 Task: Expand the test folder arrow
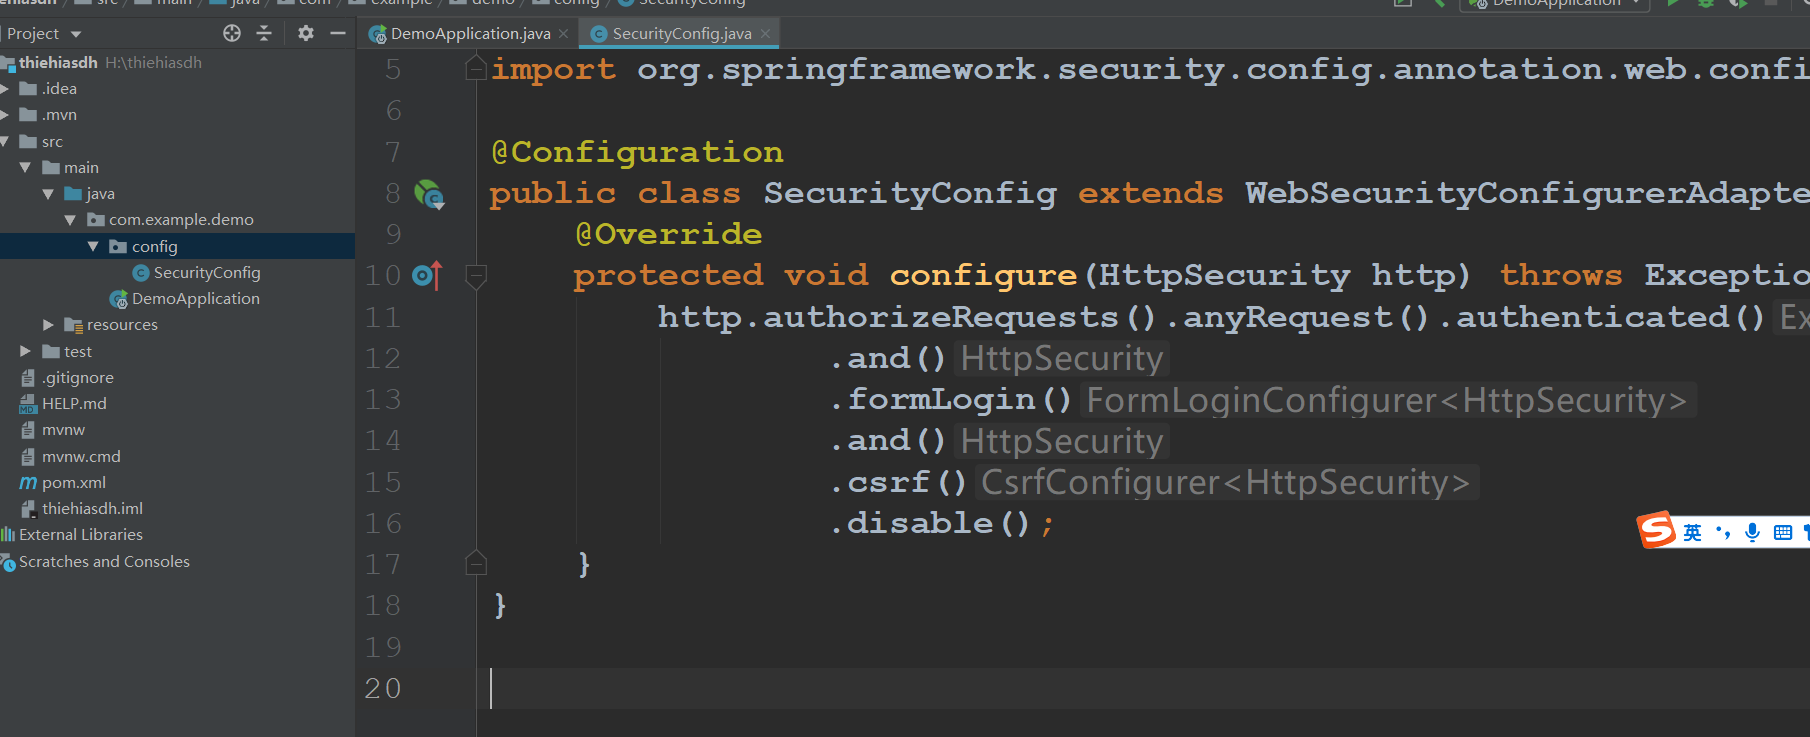pyautogui.click(x=25, y=351)
